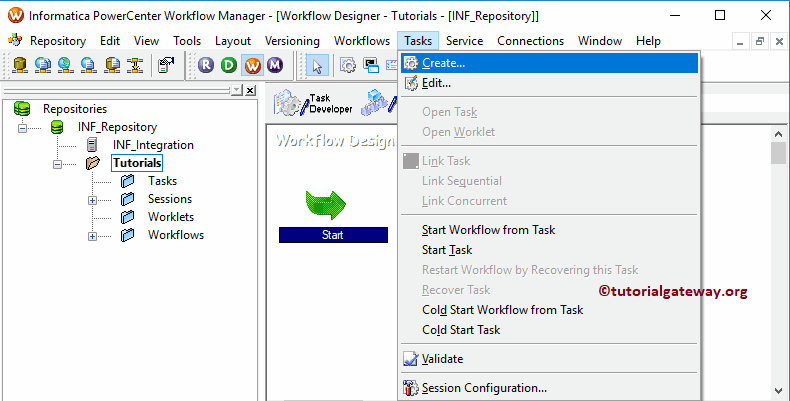The image size is (790, 401).
Task: Minimize the inner Workflow Designer window
Action: point(740,41)
